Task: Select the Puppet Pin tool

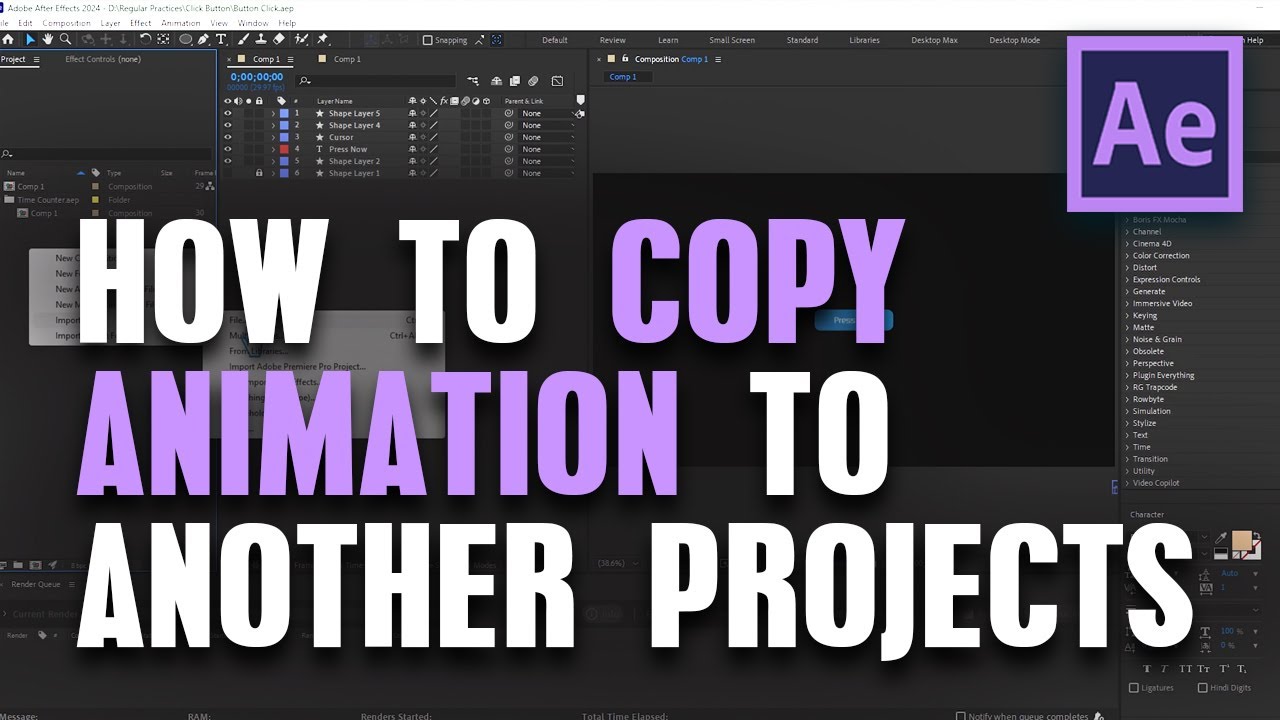Action: pyautogui.click(x=323, y=39)
